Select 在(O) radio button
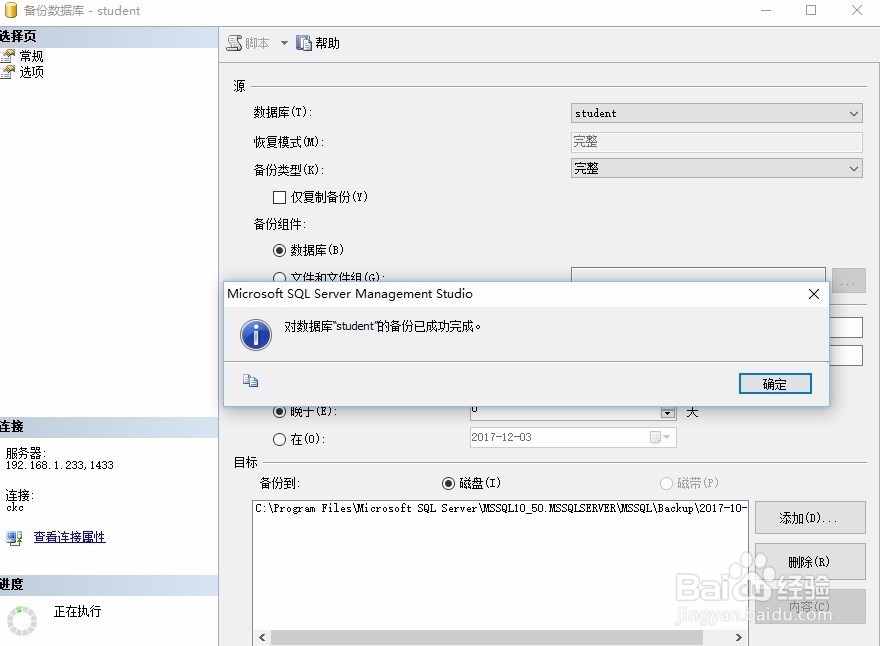 pos(279,439)
